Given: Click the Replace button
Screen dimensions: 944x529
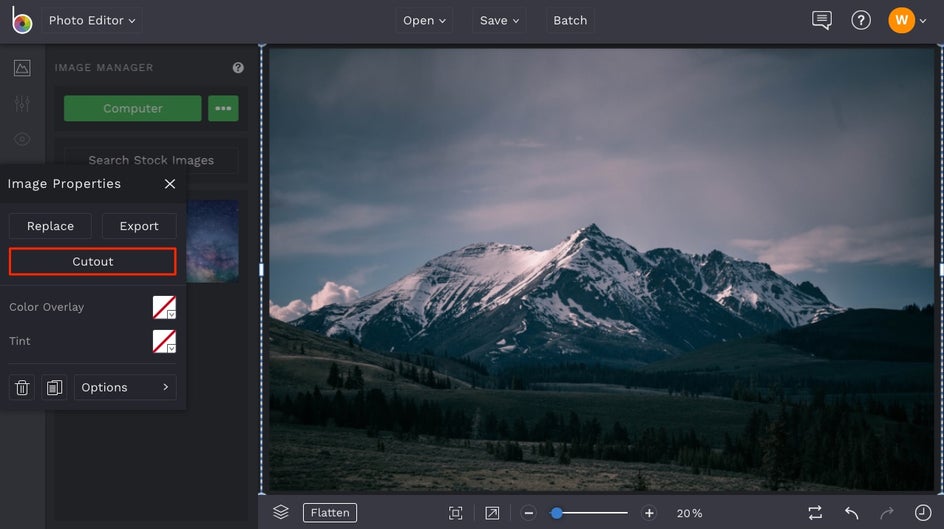Looking at the screenshot, I should point(51,226).
